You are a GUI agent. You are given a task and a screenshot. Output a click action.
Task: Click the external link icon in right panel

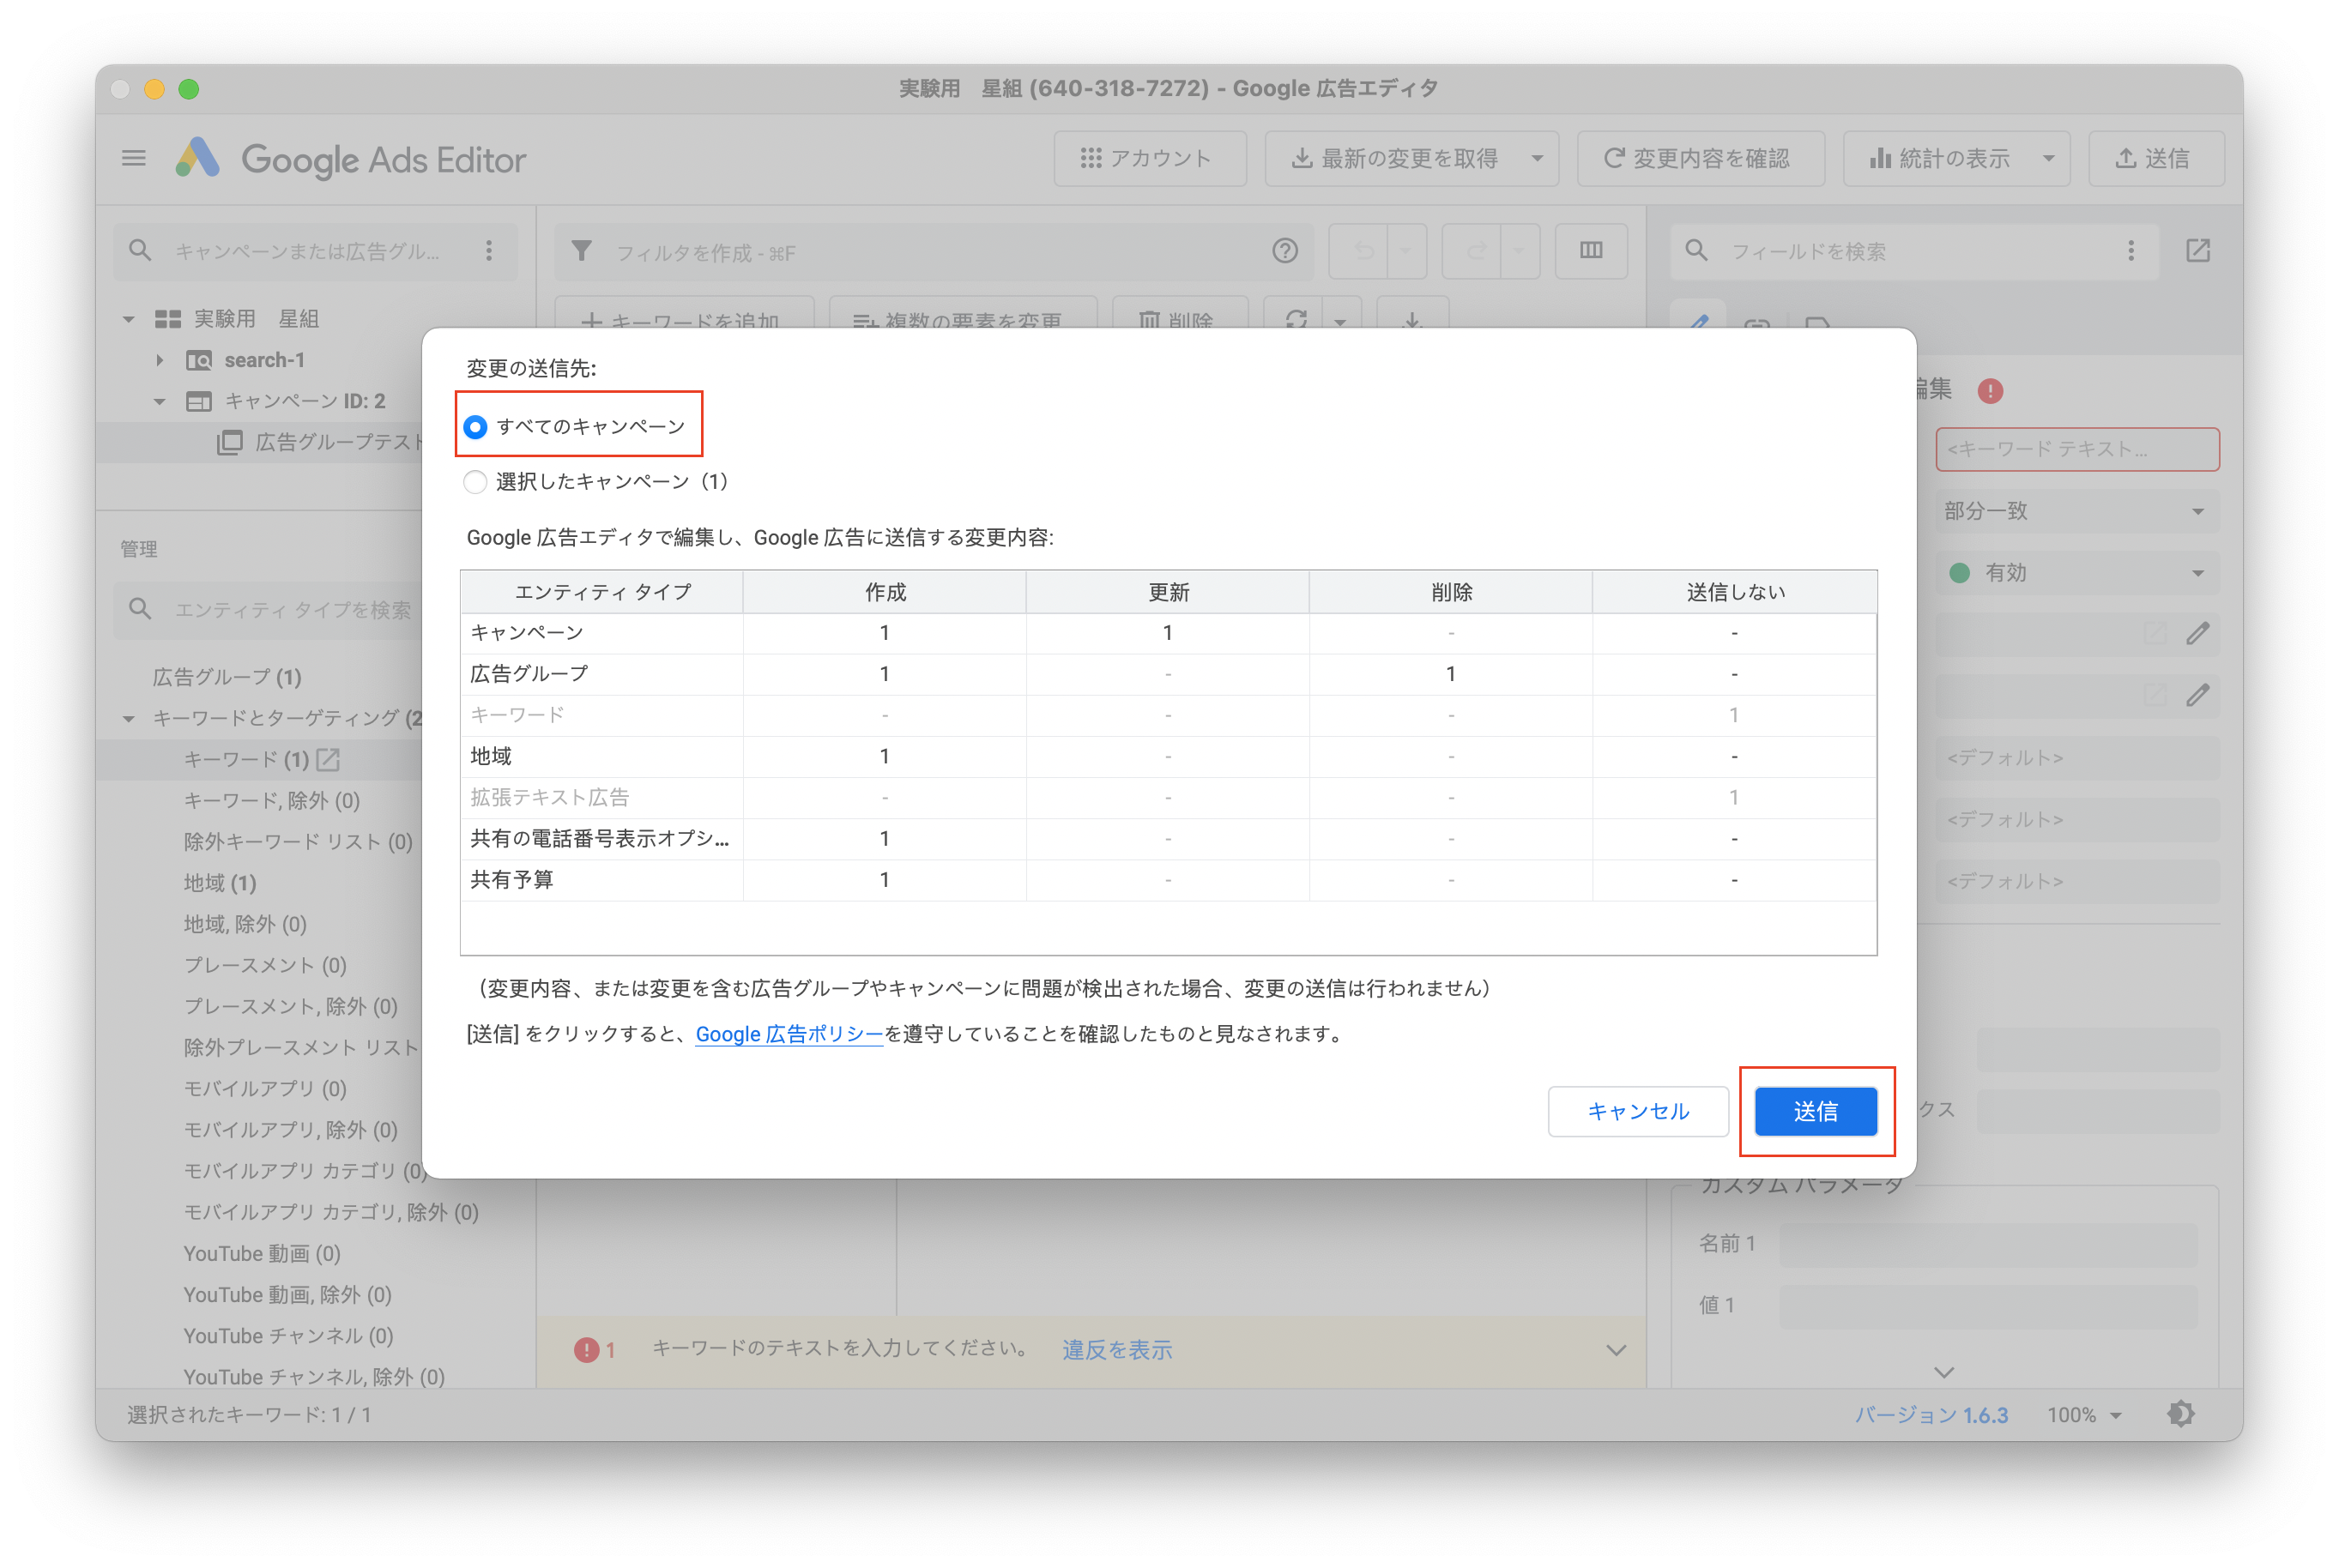(x=2198, y=252)
